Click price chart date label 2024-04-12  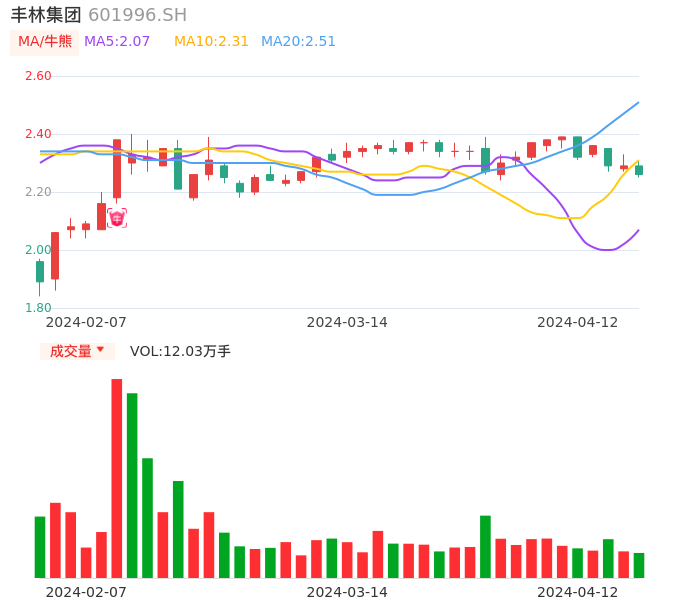[578, 322]
